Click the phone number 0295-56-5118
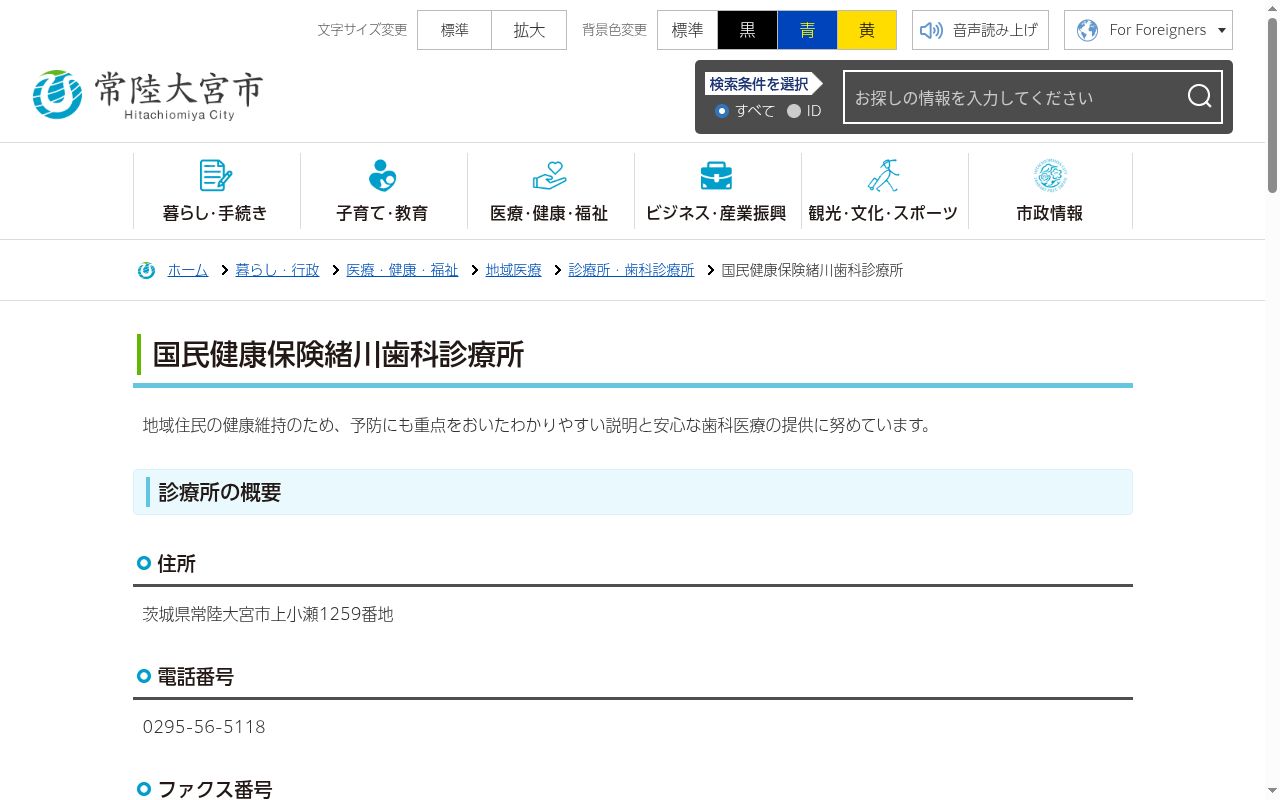The image size is (1280, 800). [204, 727]
